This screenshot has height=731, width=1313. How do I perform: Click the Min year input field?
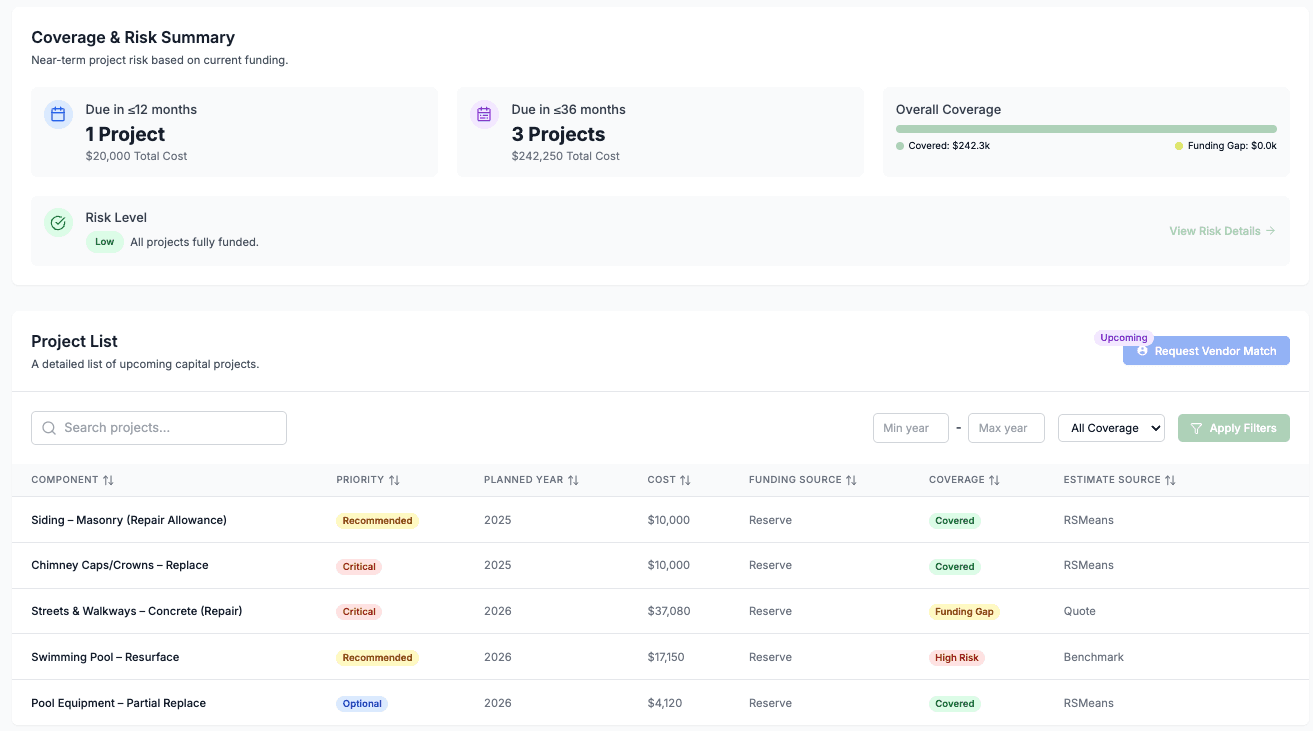coord(911,428)
